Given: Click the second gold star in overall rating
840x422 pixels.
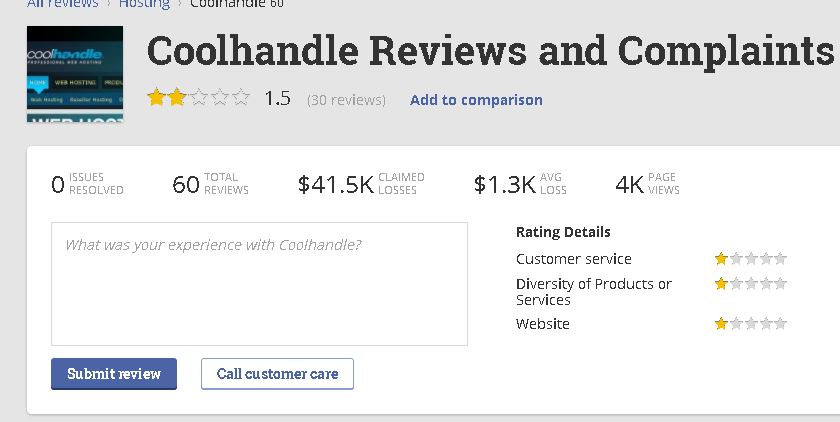Looking at the screenshot, I should [177, 97].
